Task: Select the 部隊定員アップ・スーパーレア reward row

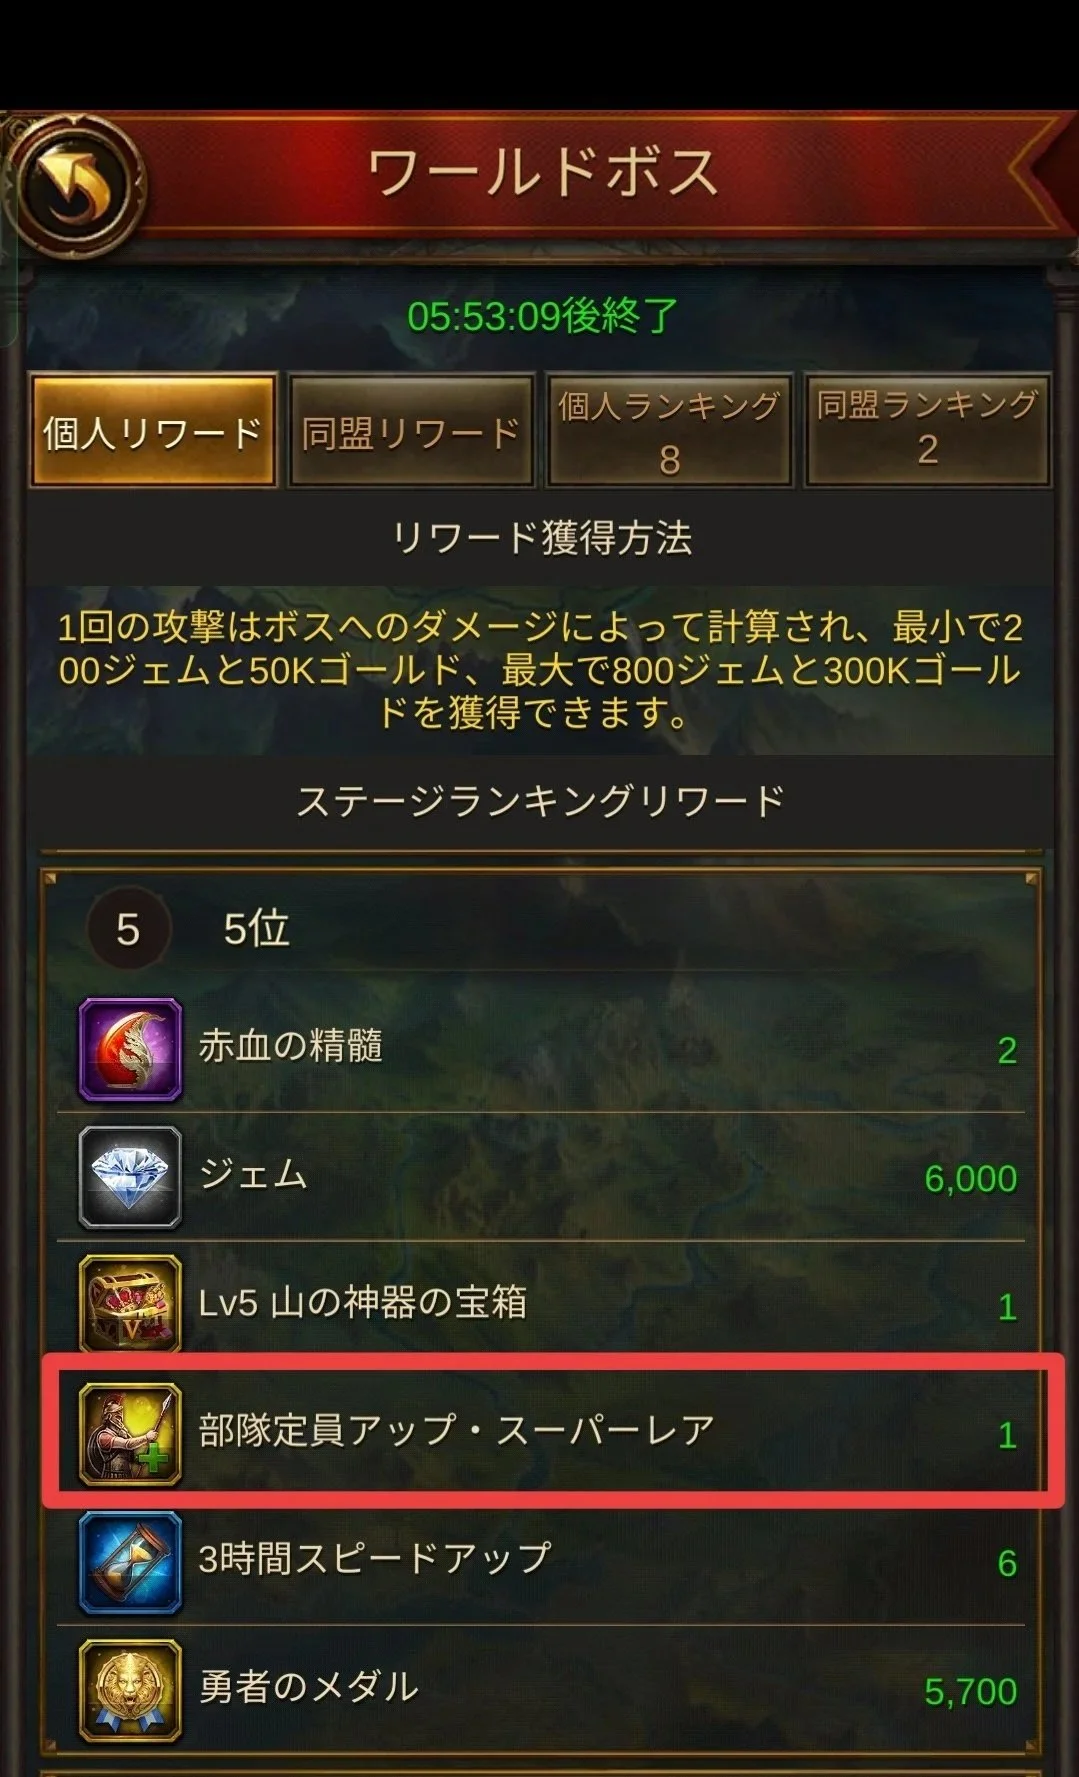Action: pyautogui.click(x=551, y=1432)
